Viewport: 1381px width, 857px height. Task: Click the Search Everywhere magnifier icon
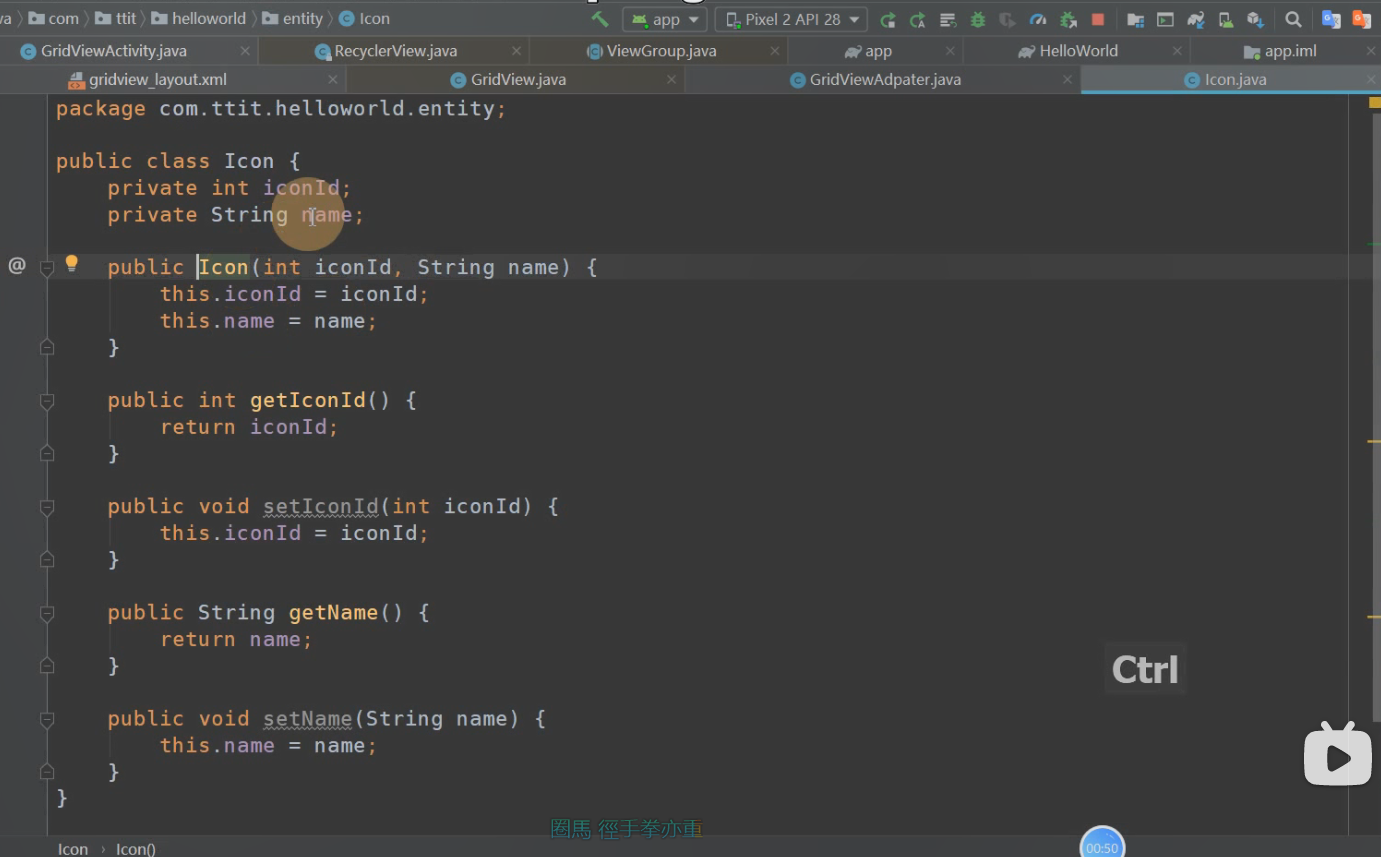[1293, 19]
